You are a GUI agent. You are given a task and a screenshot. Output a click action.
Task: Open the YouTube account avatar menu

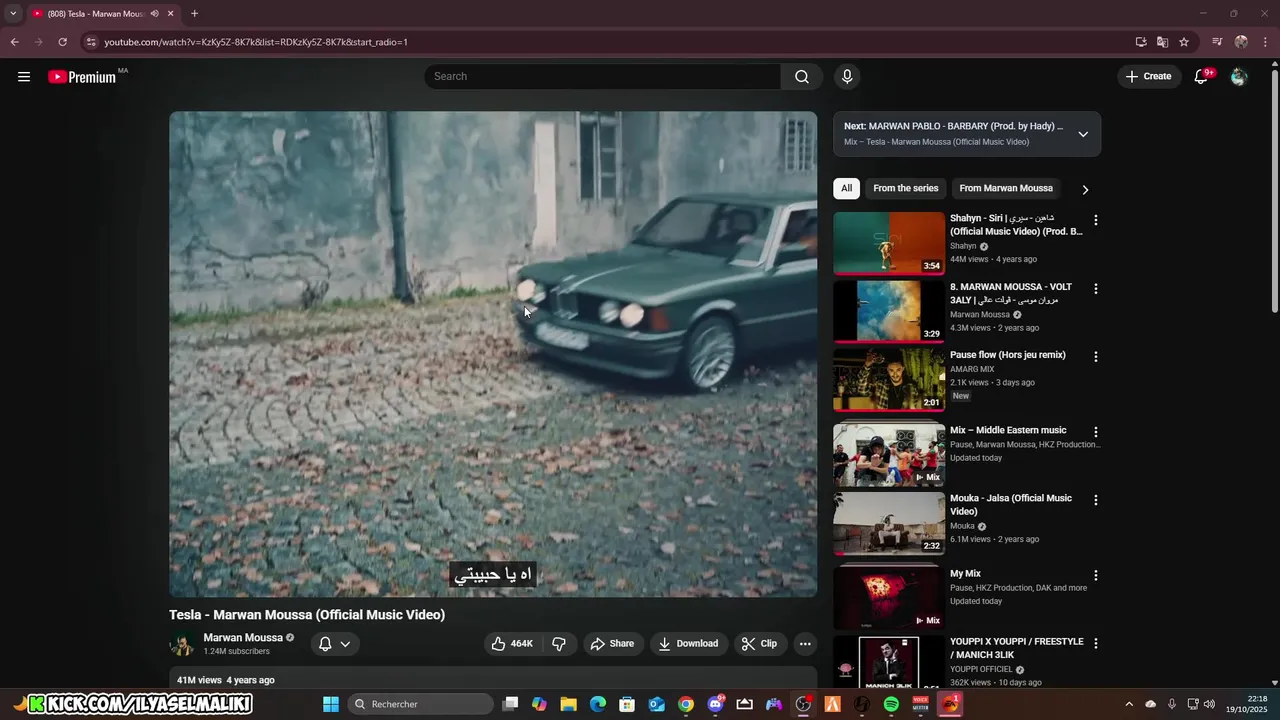click(x=1239, y=76)
